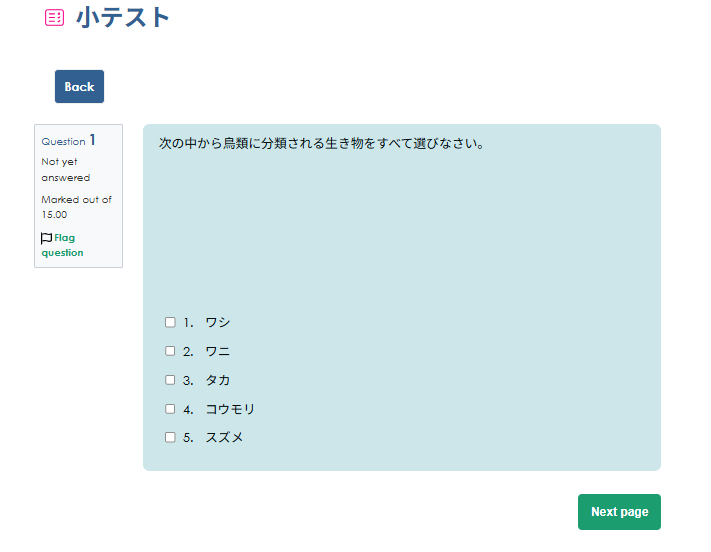Click the question prompt sentence about 鳥類
The width and height of the screenshot is (711, 552).
point(321,143)
